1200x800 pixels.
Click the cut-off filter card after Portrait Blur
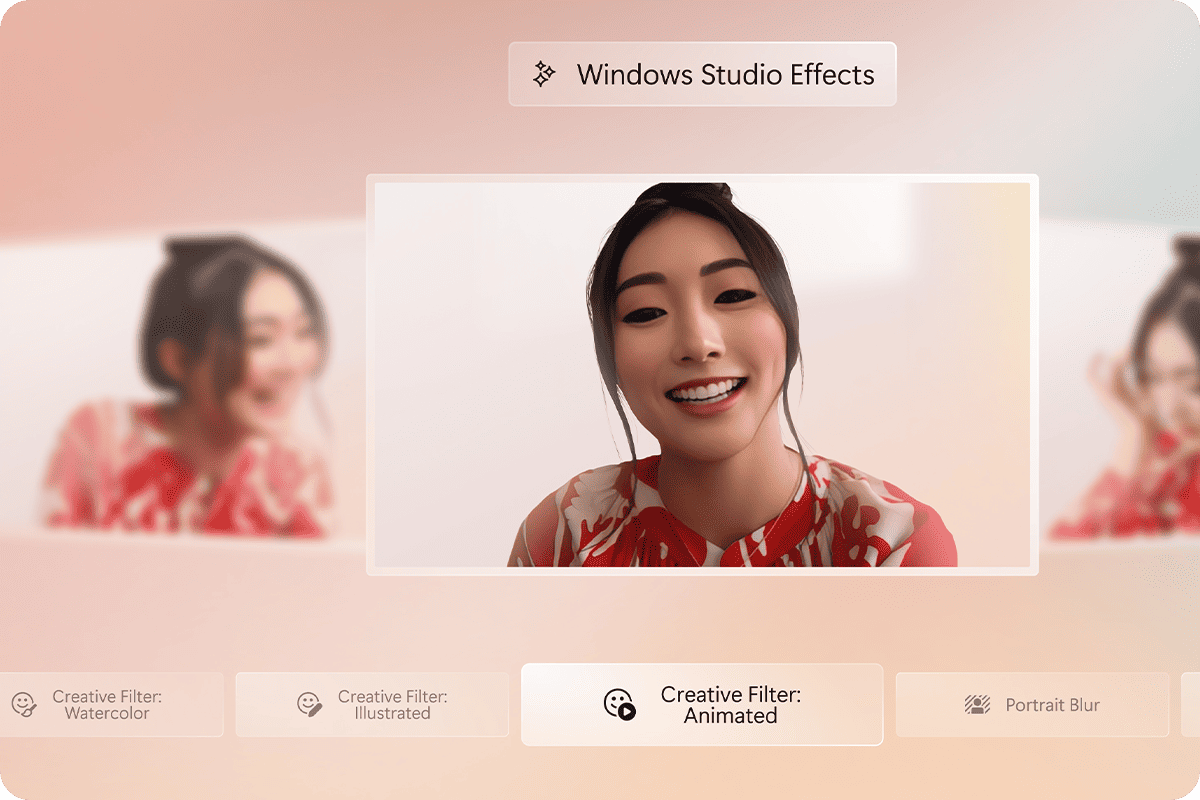(1190, 705)
